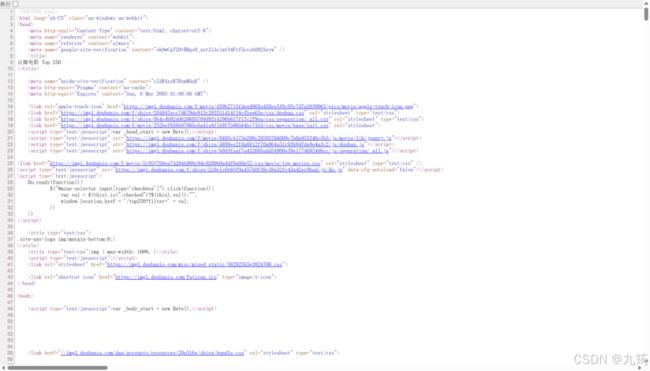Click the Do.ready(function() line 28
Screen dimensions: 650x371
(56, 182)
